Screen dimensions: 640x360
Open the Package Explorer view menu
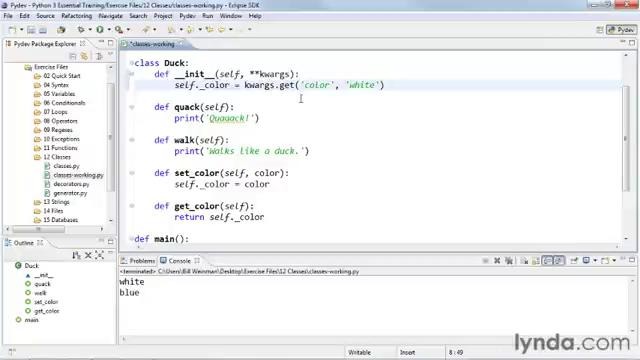point(110,54)
